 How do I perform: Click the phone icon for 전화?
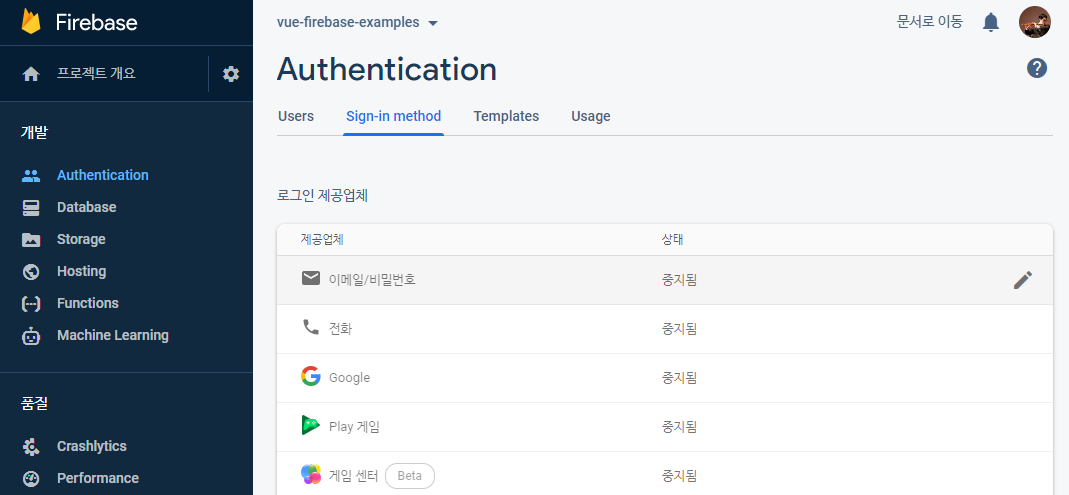[x=311, y=327]
